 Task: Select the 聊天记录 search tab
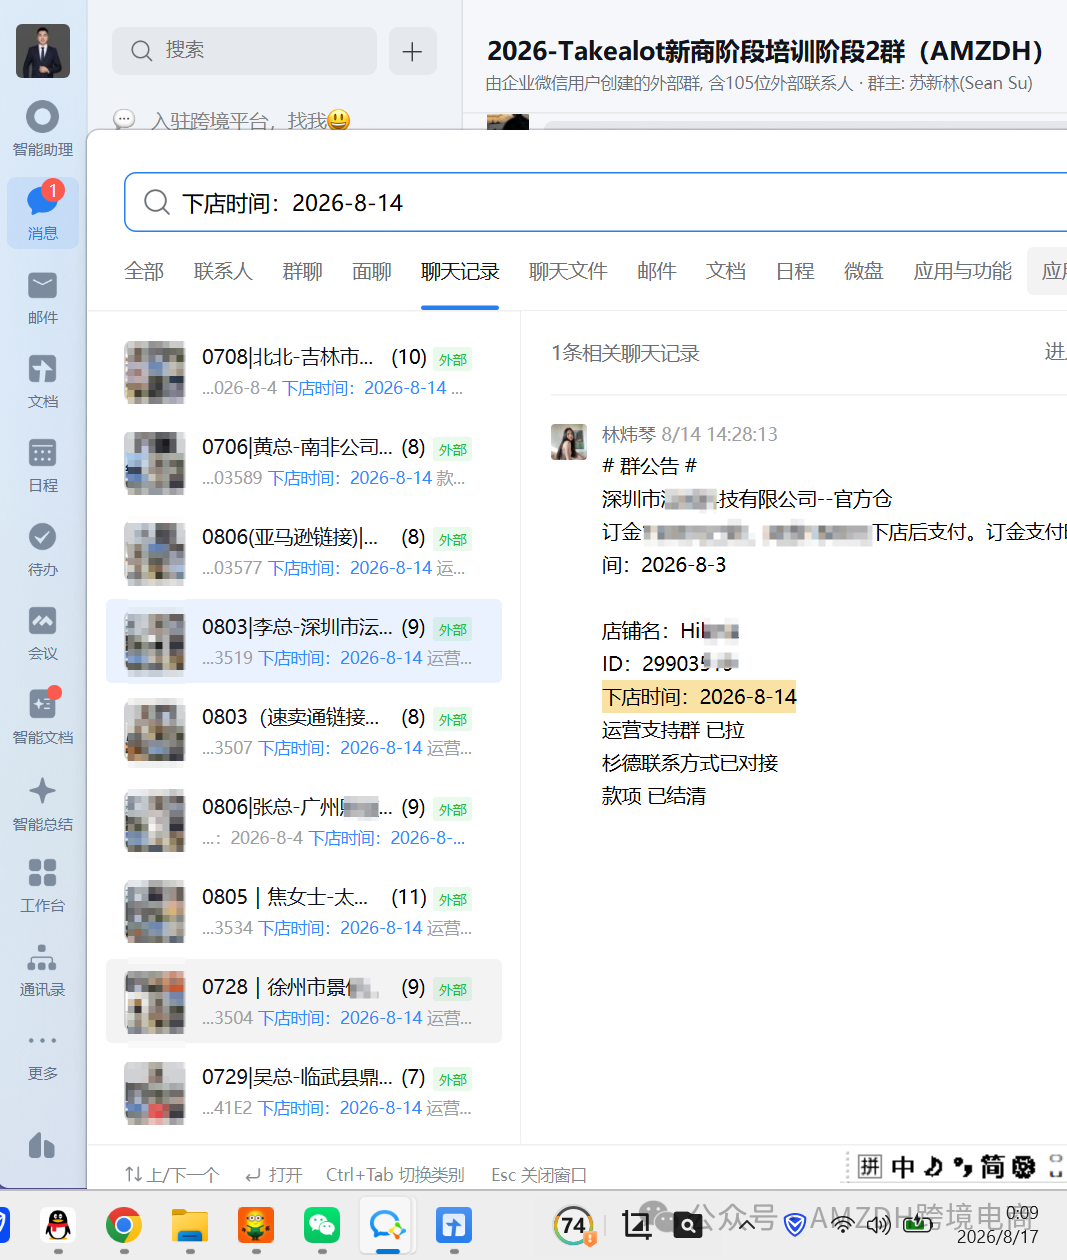(460, 271)
